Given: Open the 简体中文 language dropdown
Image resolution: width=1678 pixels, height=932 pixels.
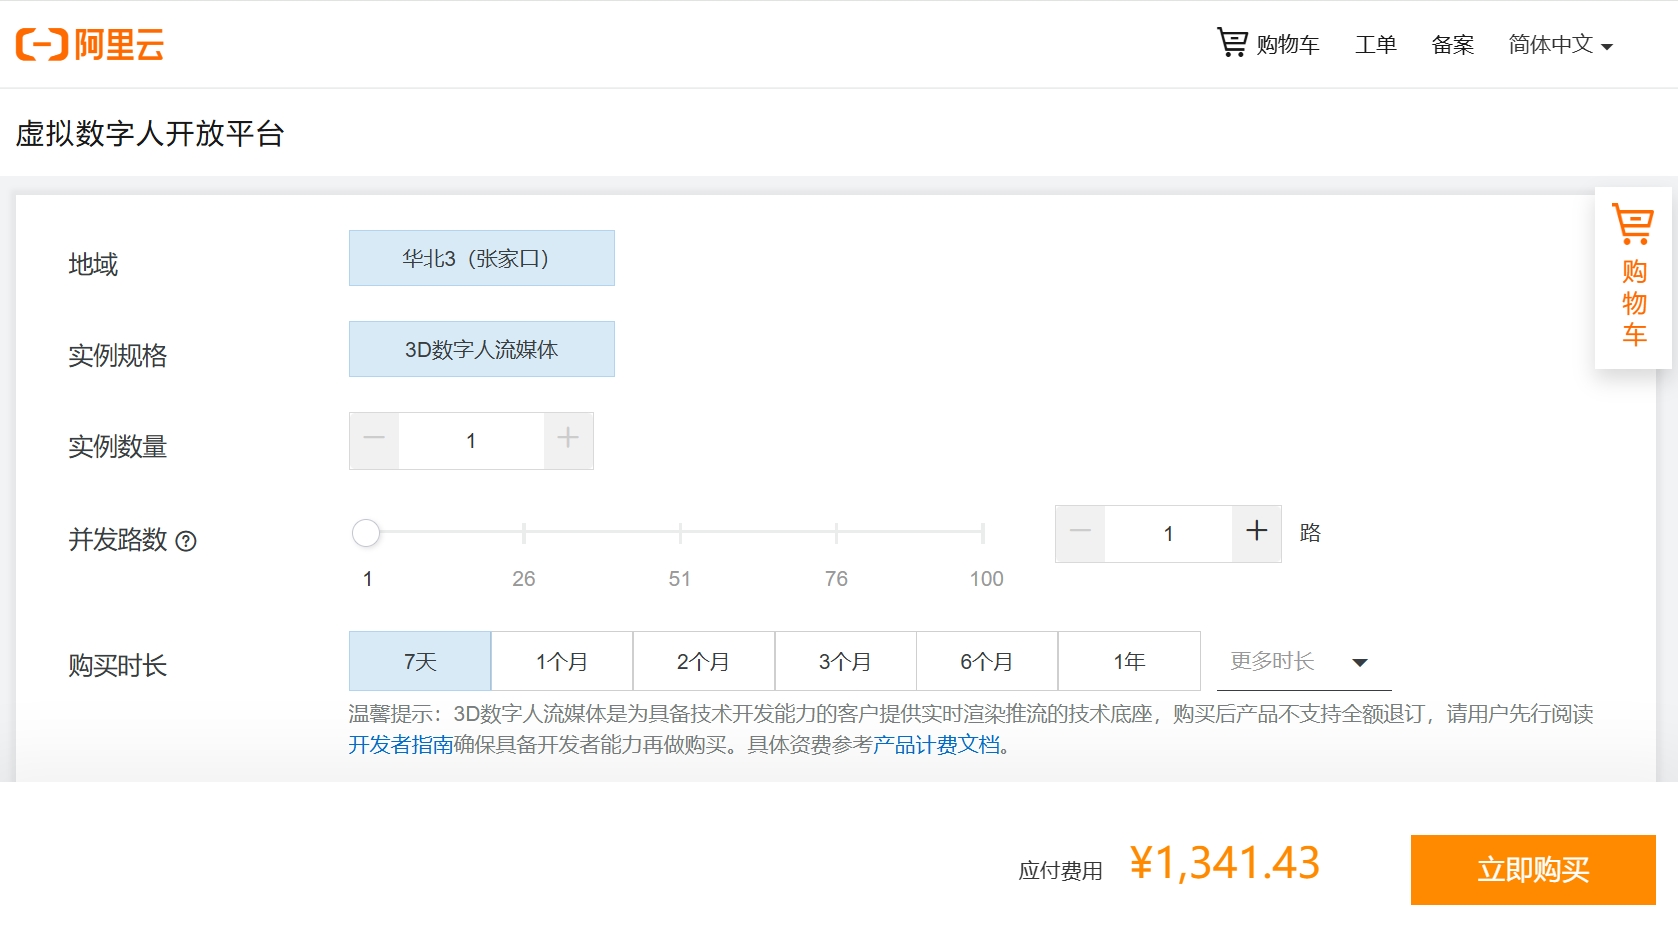Looking at the screenshot, I should tap(1560, 45).
